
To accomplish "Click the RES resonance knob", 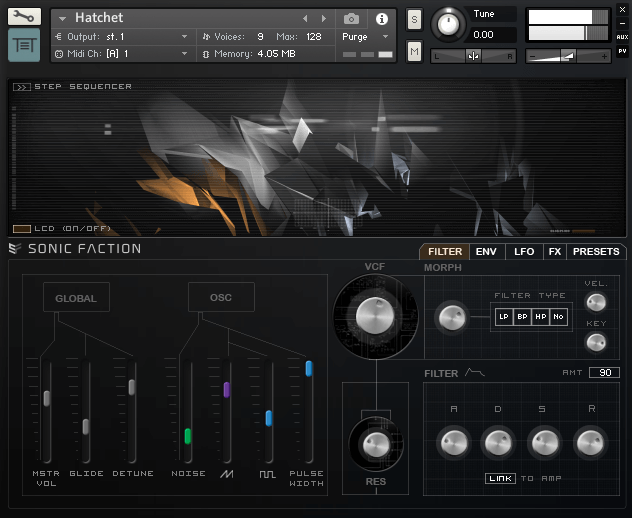I will tap(376, 445).
